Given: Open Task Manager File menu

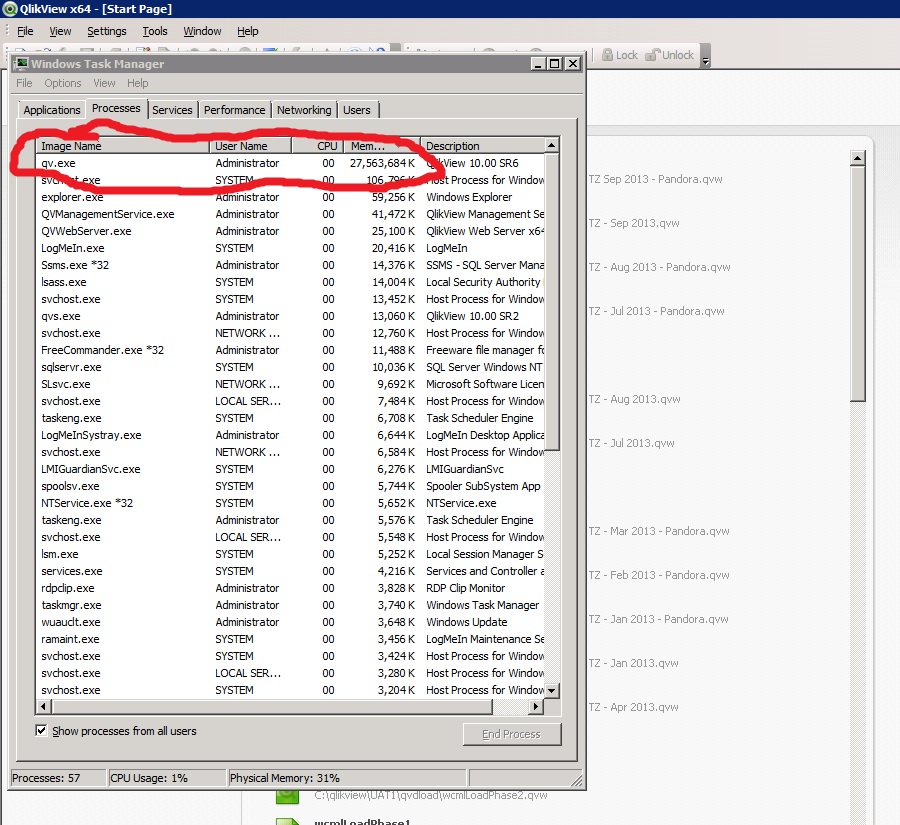Looking at the screenshot, I should tap(24, 83).
